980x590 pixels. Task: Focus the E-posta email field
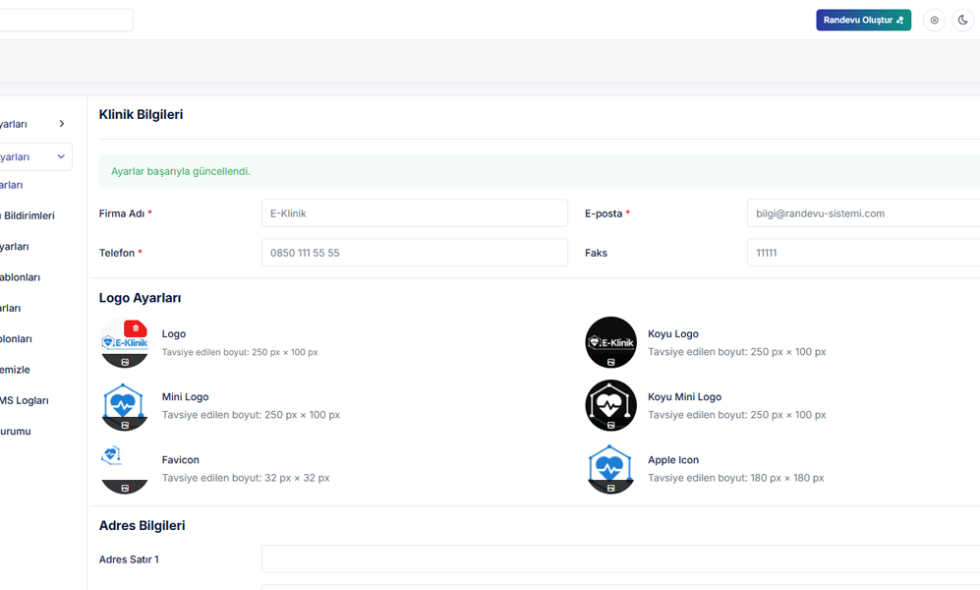(x=862, y=213)
